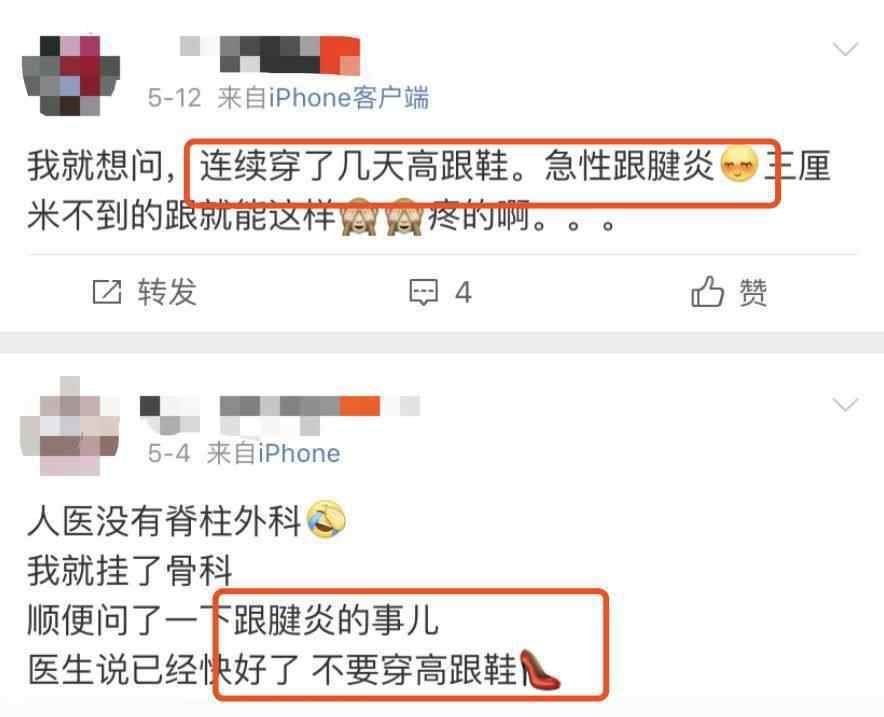884x717 pixels.
Task: Tap the 赞 like text label
Action: click(x=753, y=292)
